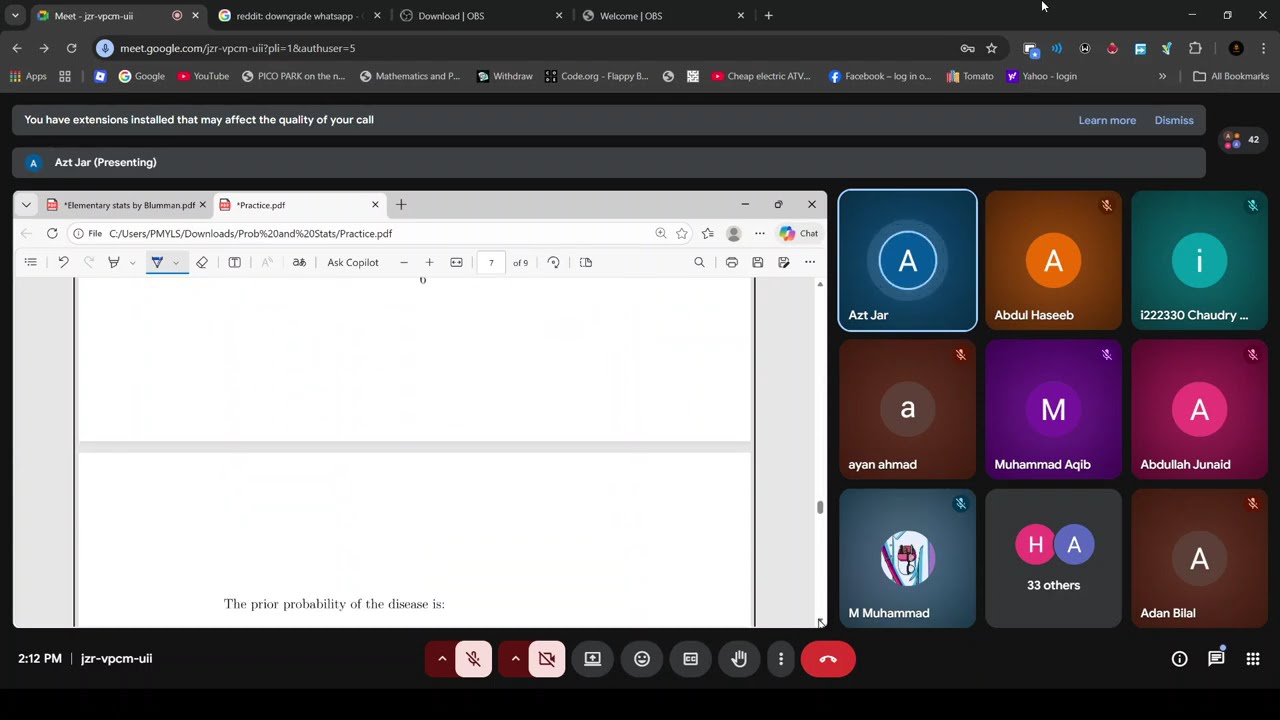The width and height of the screenshot is (1280, 720).
Task: Select the PDF eraser tool
Action: [x=202, y=262]
